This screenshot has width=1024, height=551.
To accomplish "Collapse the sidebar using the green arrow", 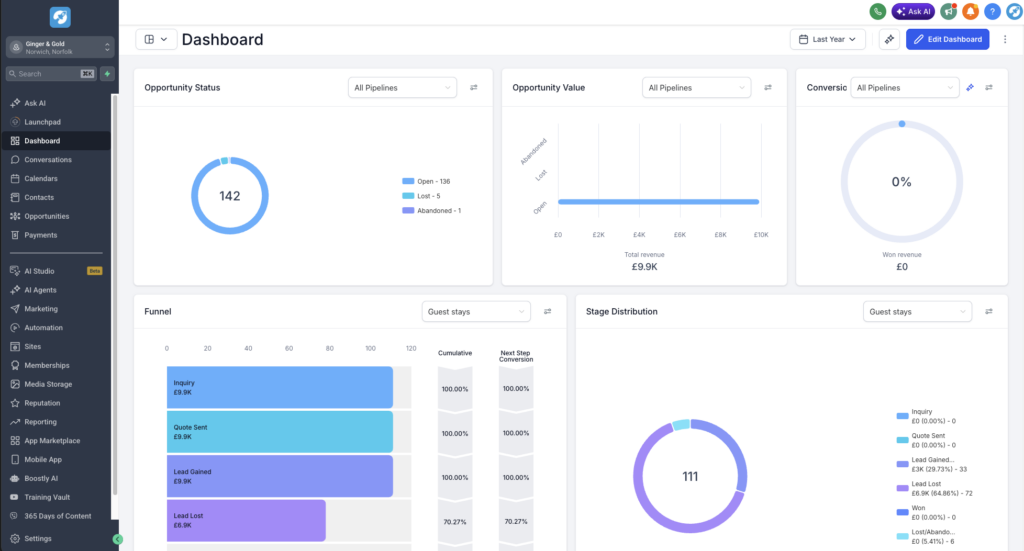I will click(118, 539).
